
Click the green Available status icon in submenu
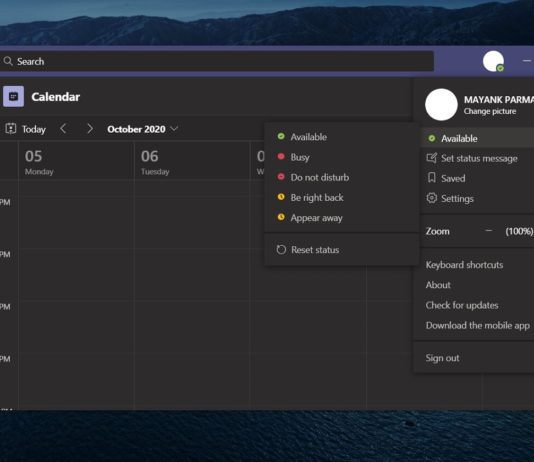pos(281,137)
